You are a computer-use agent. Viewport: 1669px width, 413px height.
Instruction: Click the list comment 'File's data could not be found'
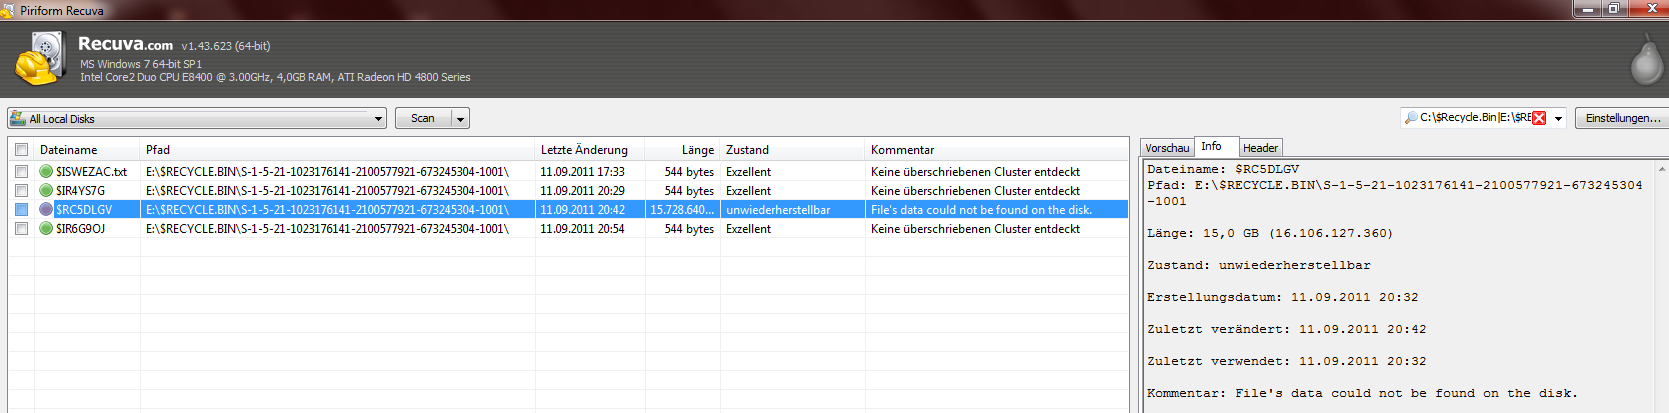(x=981, y=210)
